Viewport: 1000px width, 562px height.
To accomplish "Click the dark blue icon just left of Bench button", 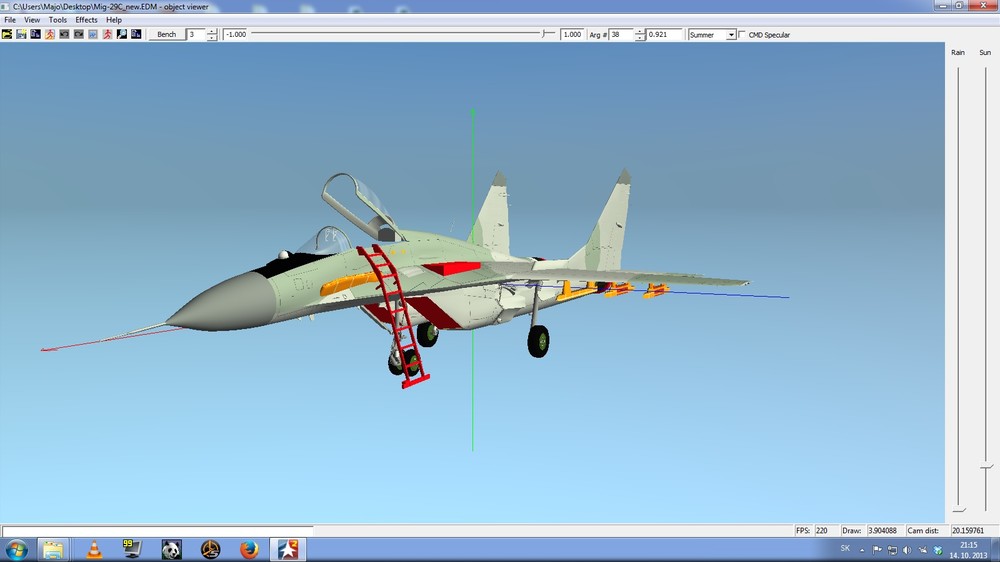I will click(x=136, y=34).
